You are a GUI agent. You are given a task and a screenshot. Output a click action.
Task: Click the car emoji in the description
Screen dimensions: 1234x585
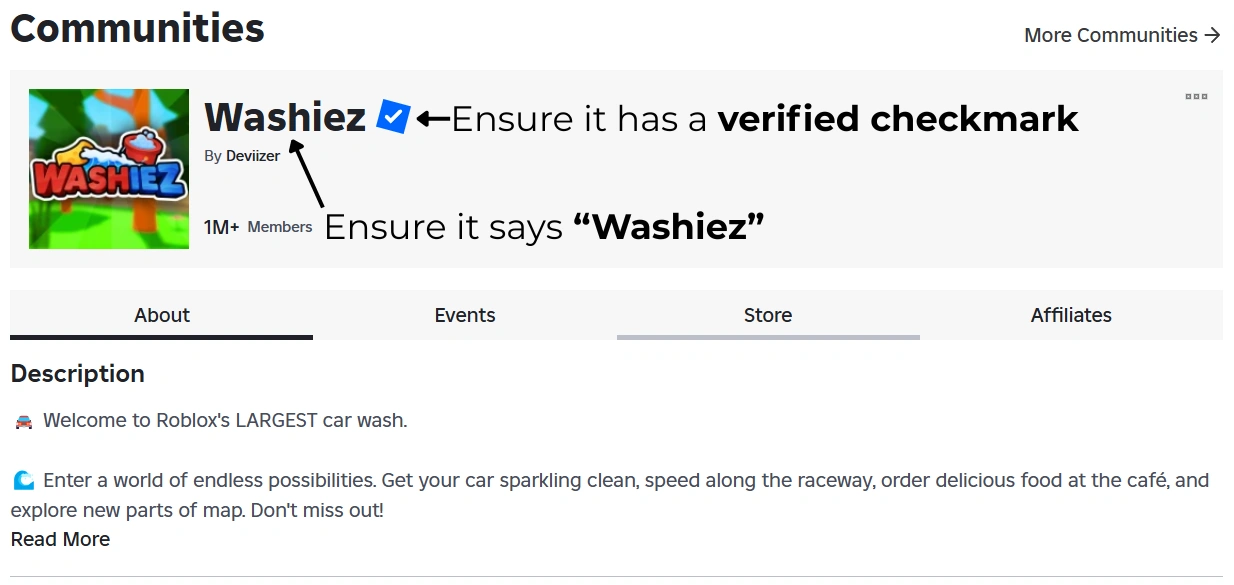click(24, 421)
